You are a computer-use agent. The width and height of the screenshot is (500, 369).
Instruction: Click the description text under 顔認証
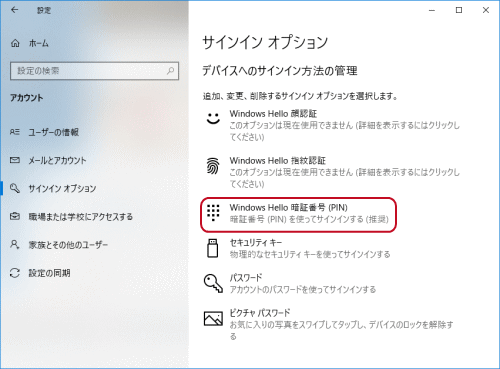[x=345, y=131]
